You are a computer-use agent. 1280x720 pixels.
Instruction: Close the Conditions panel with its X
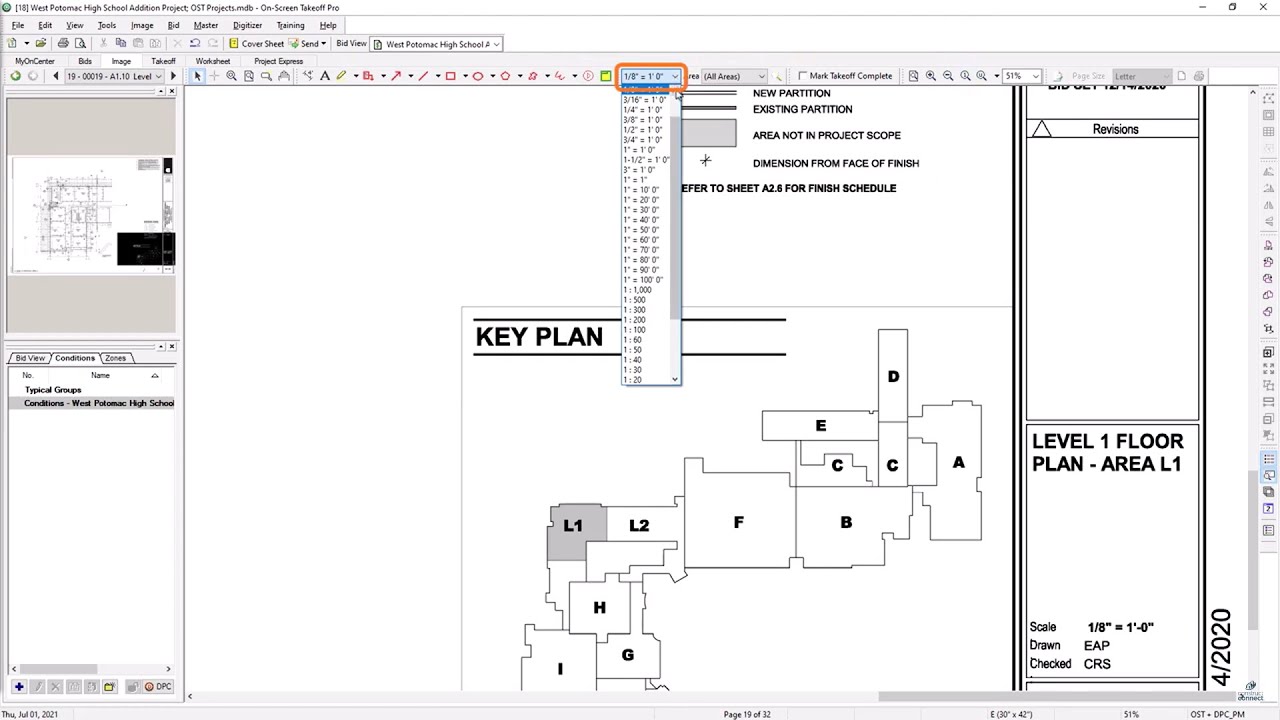click(x=172, y=346)
